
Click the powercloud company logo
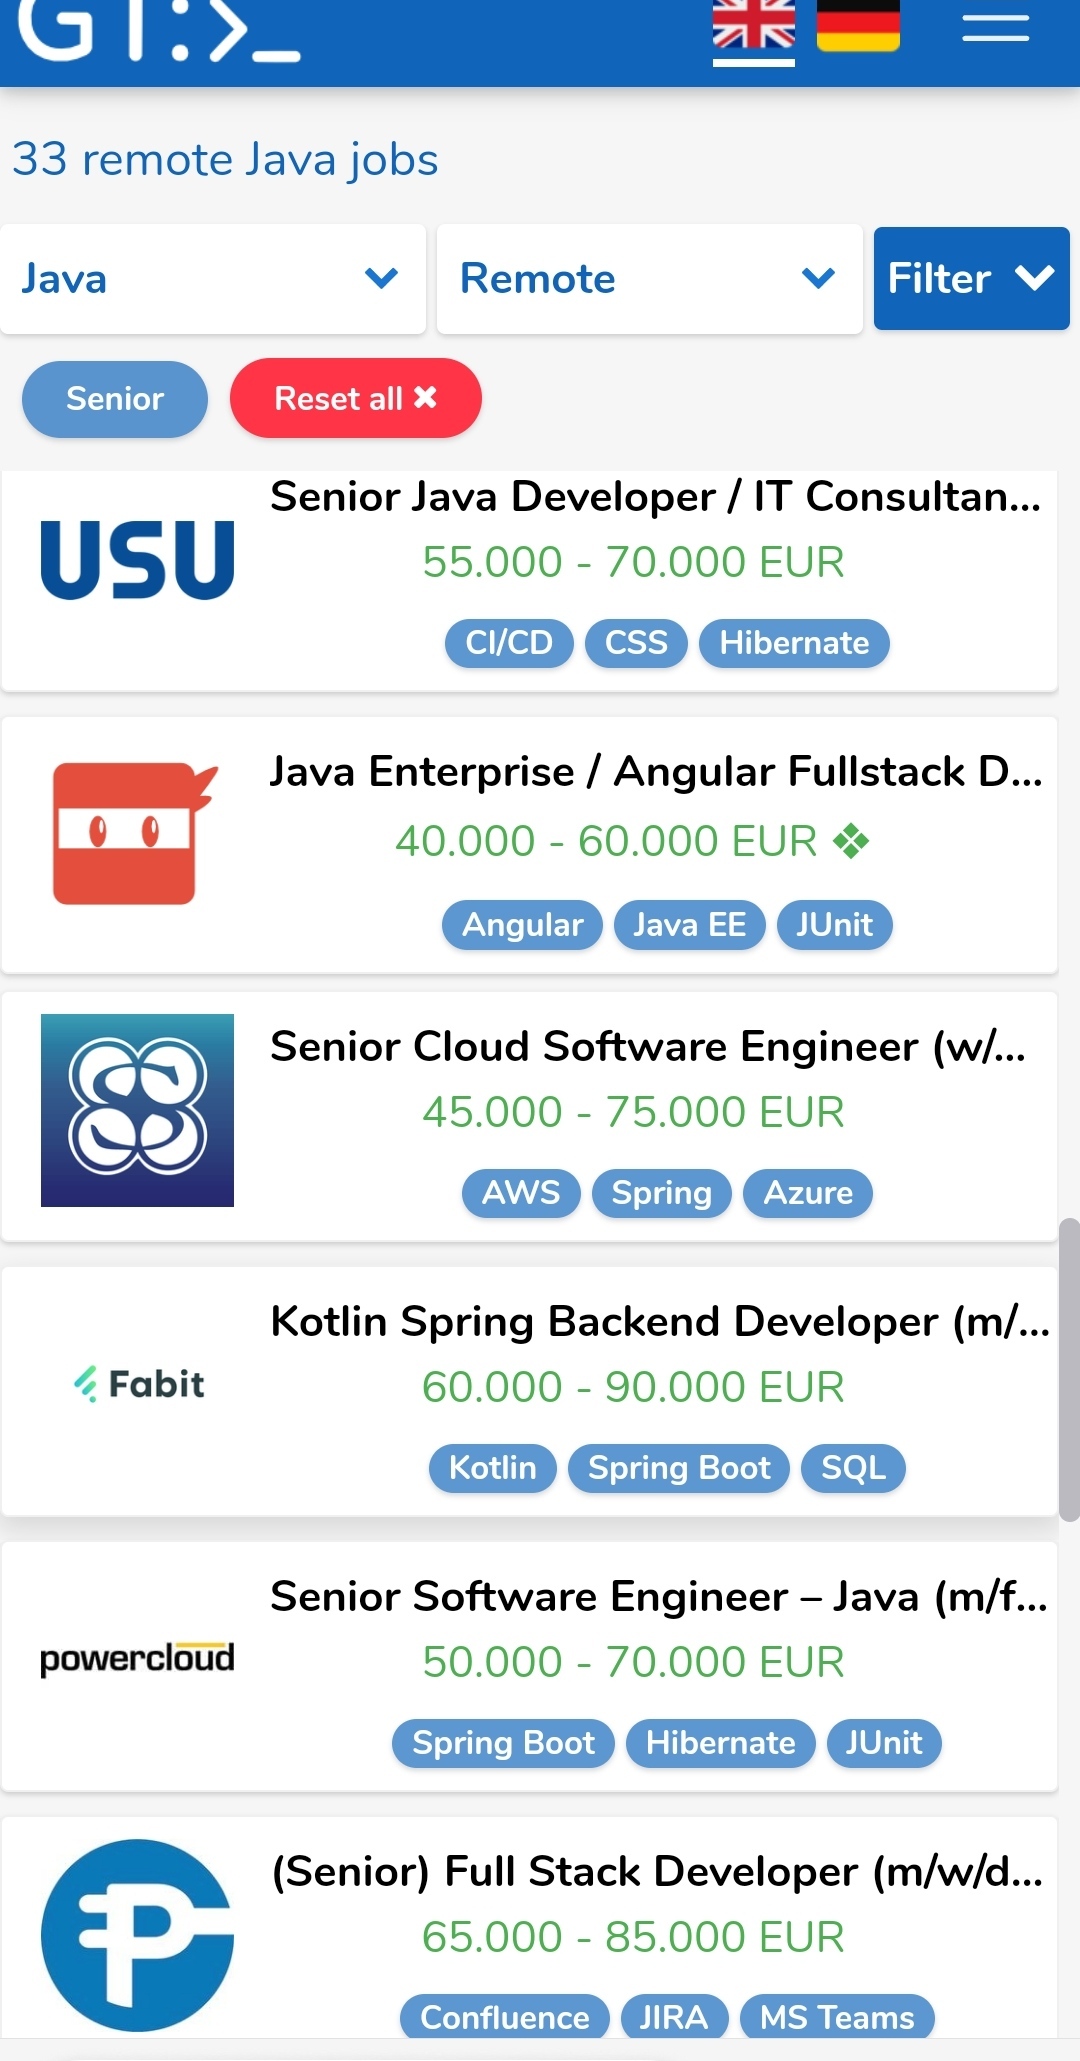tap(137, 1658)
